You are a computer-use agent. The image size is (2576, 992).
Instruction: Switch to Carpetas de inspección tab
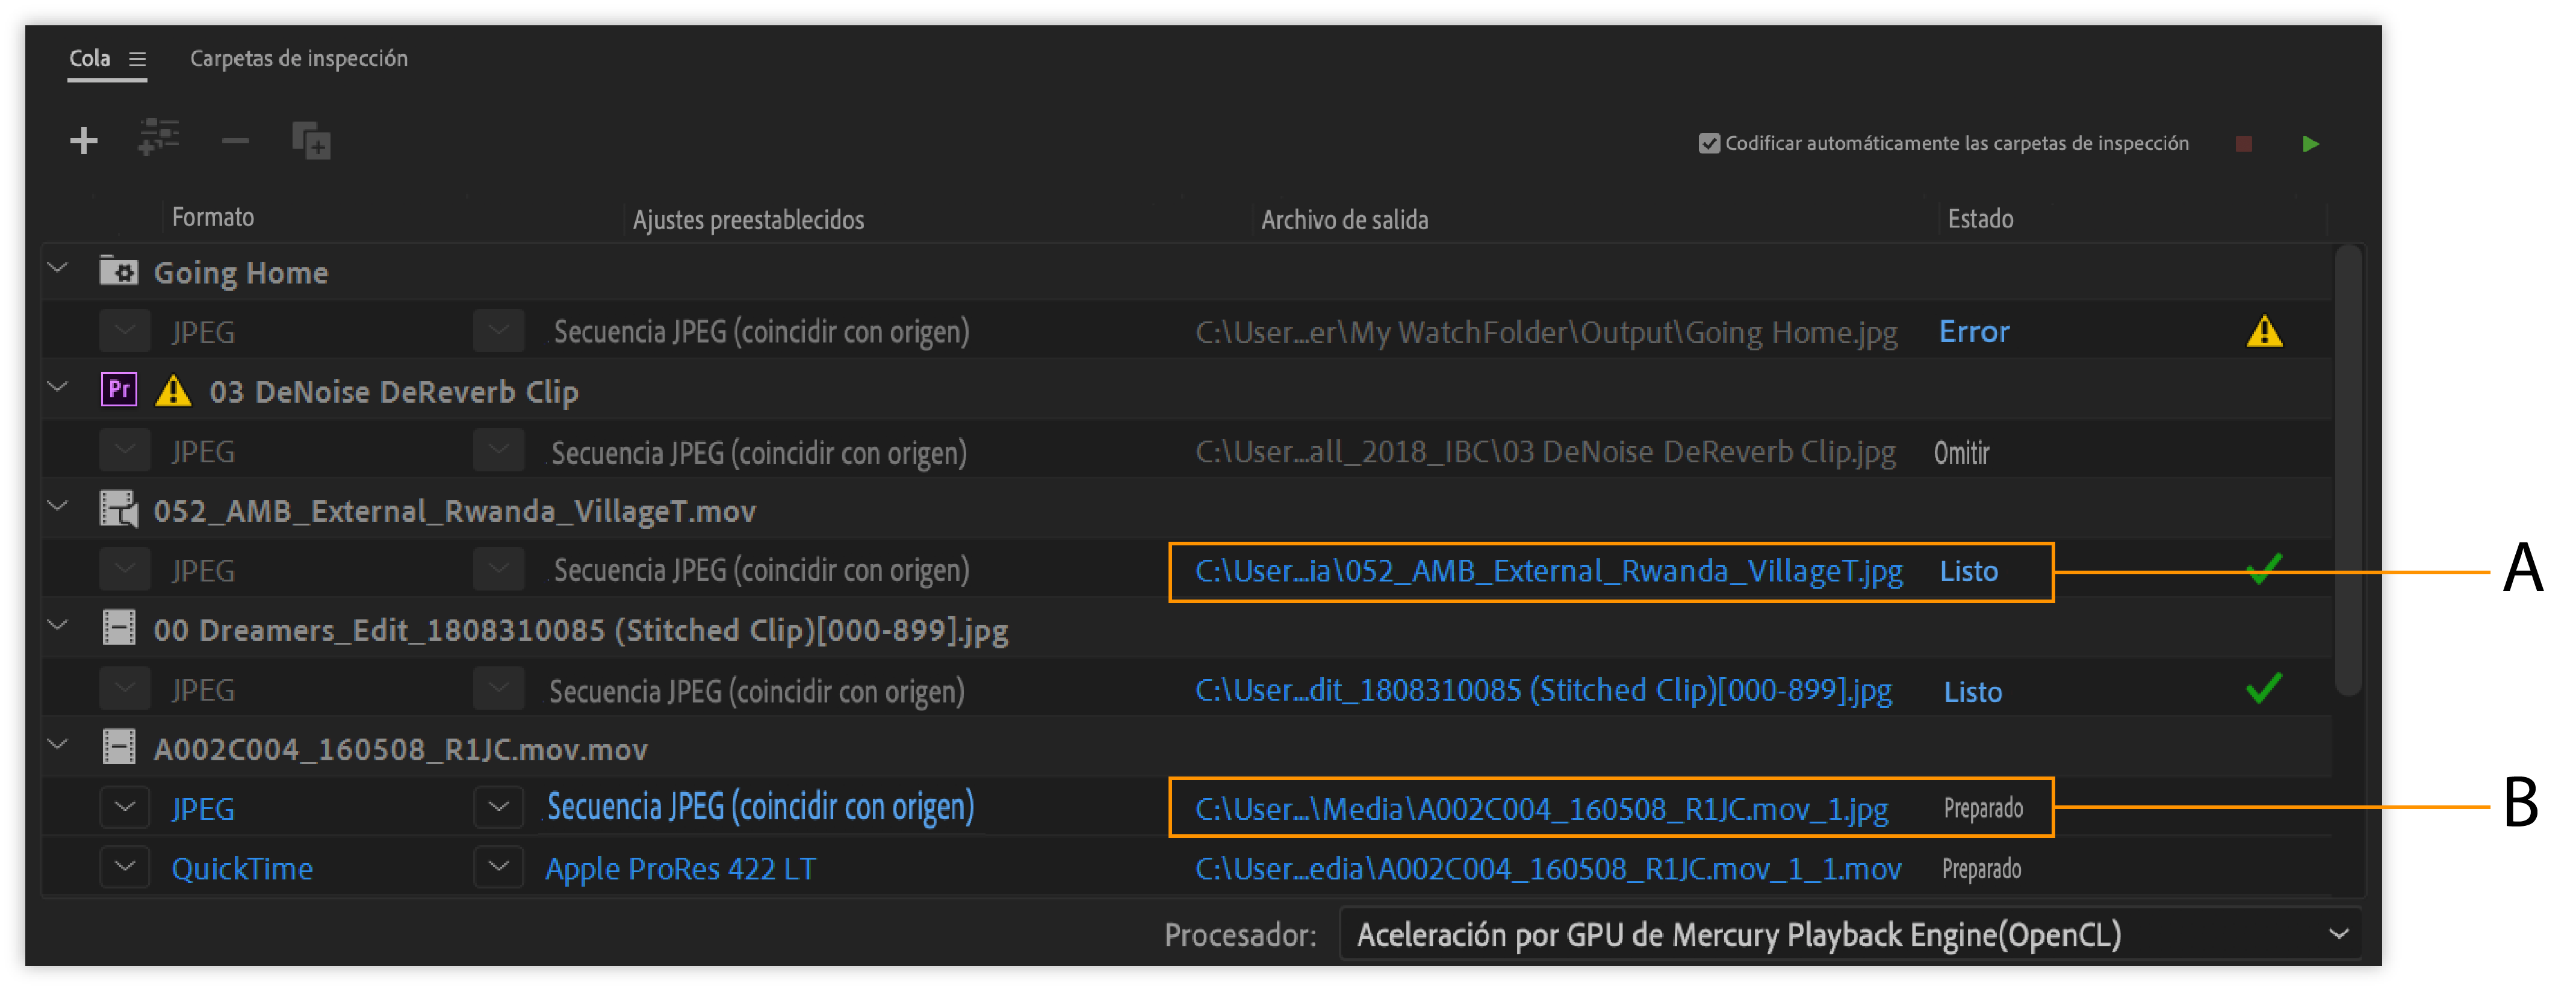(x=299, y=59)
